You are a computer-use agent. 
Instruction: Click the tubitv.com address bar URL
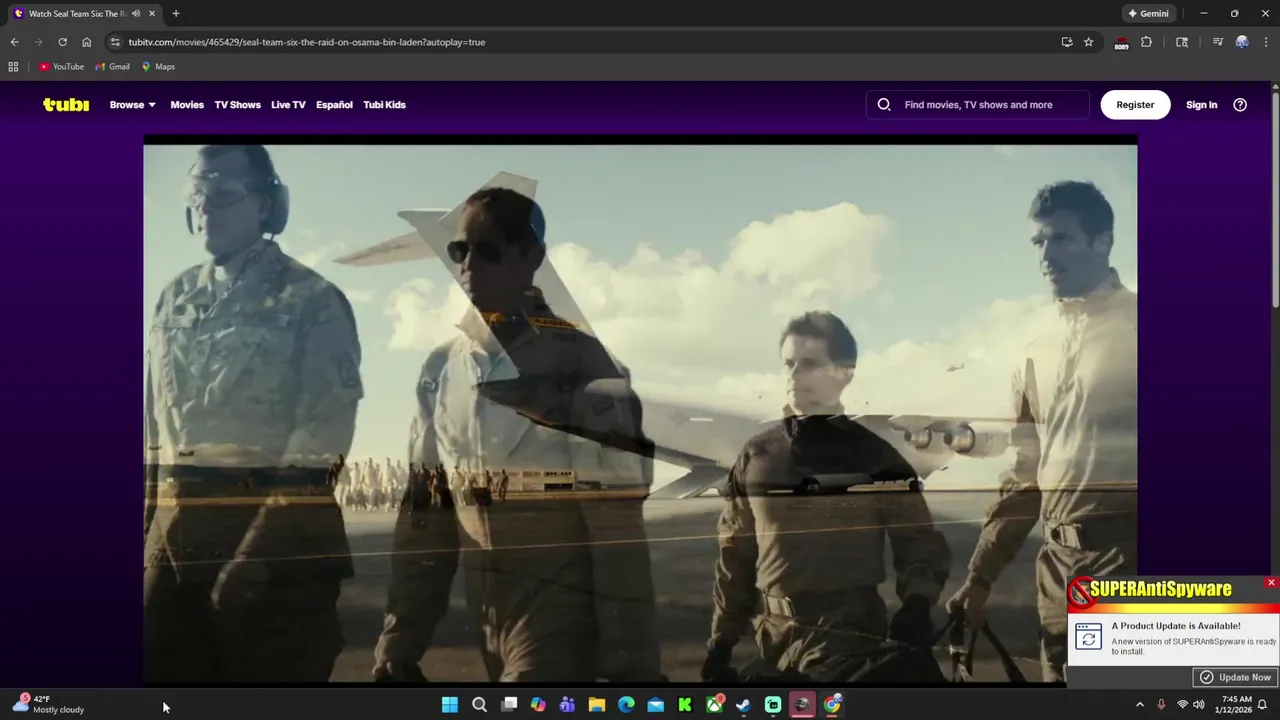coord(306,42)
